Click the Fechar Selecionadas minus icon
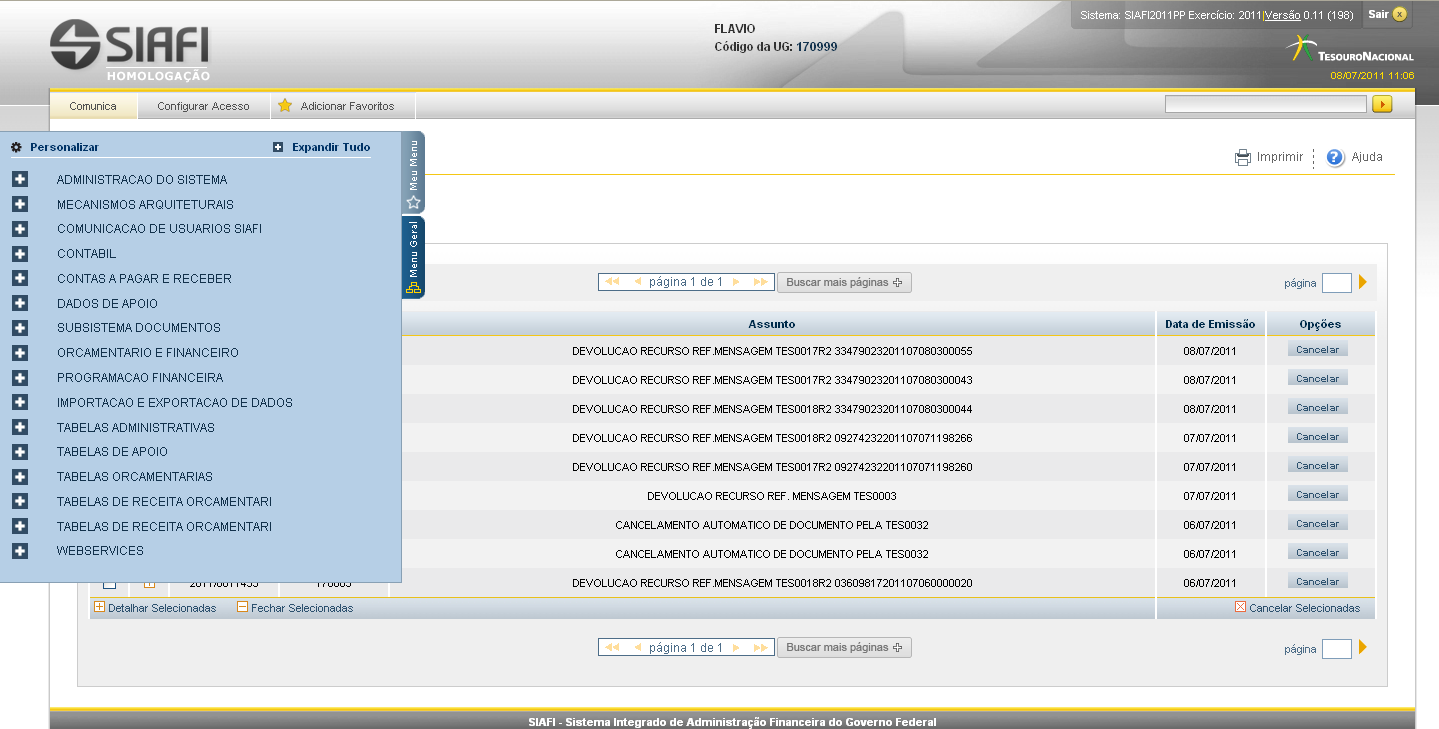Viewport: 1439px width, 729px height. [x=242, y=606]
